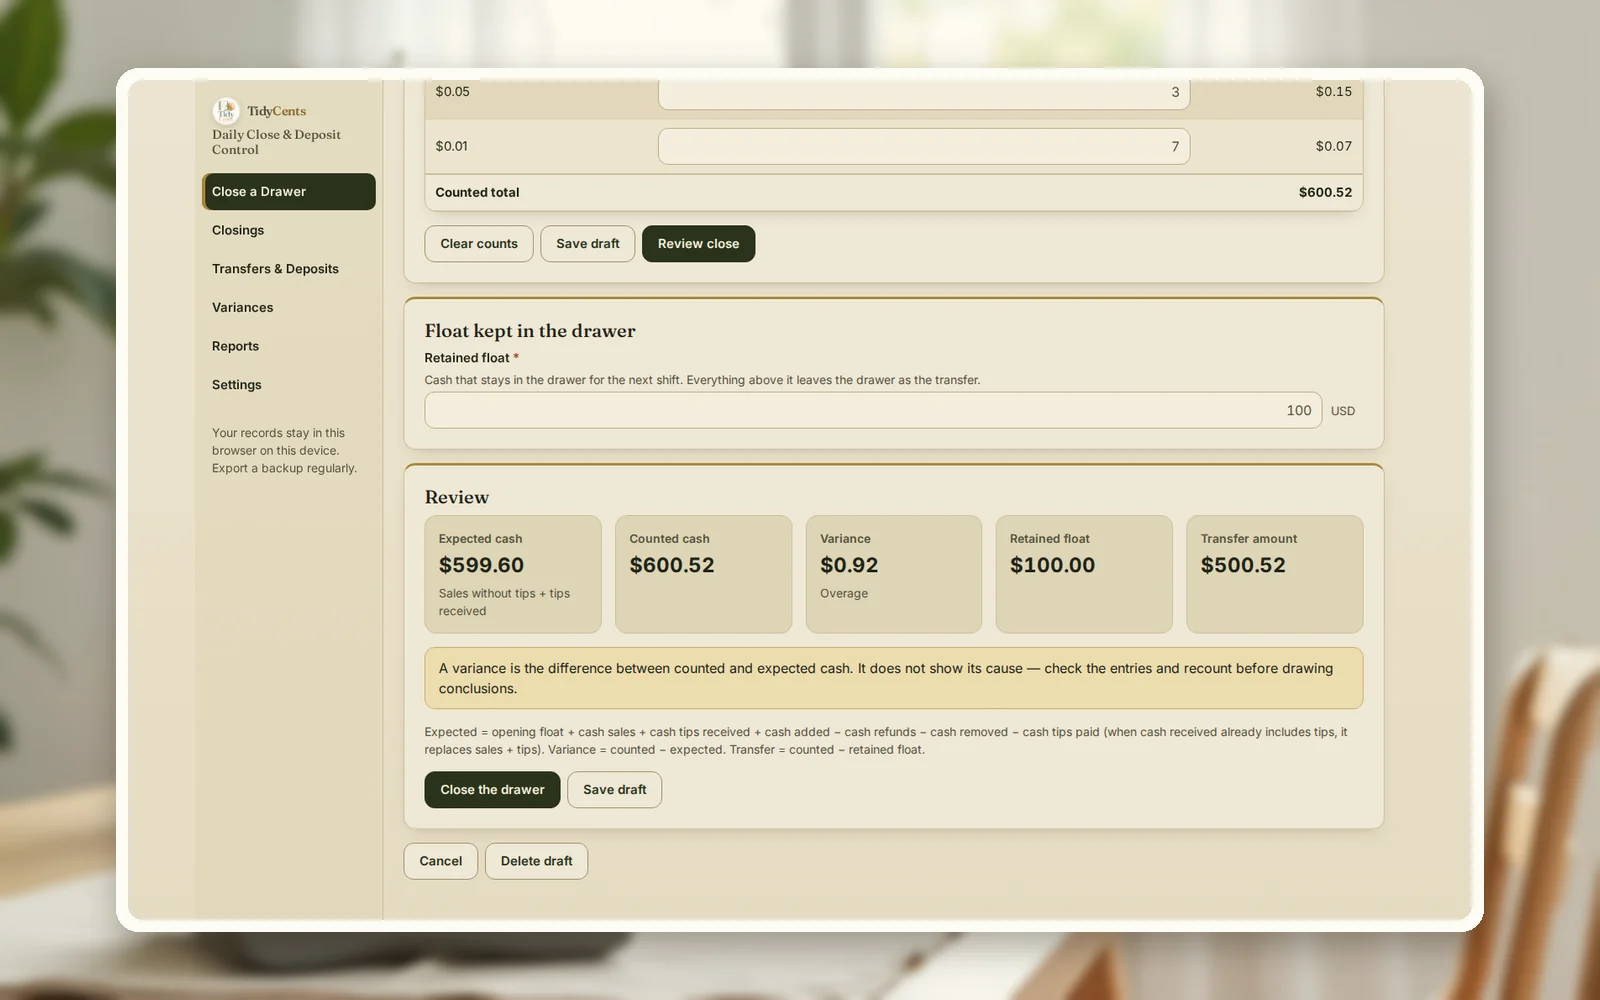Click the variance explanation notice
The height and width of the screenshot is (1000, 1600).
pyautogui.click(x=894, y=678)
